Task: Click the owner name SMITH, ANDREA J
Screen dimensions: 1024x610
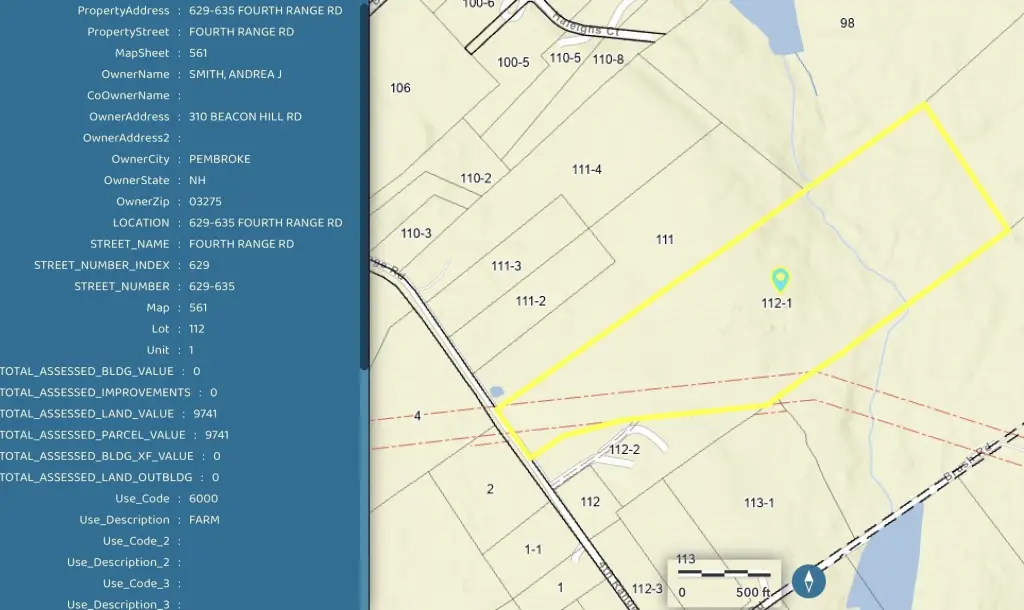Action: 235,74
